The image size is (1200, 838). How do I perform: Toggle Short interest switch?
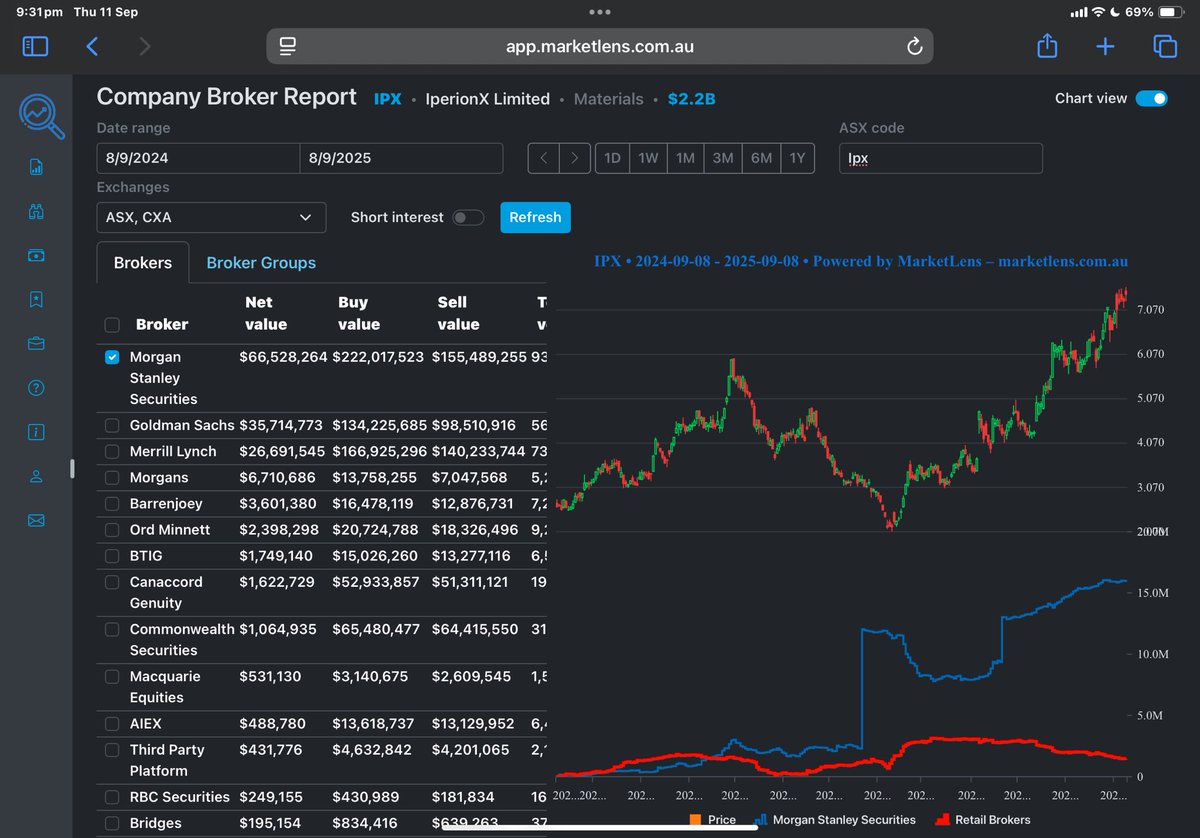[468, 217]
